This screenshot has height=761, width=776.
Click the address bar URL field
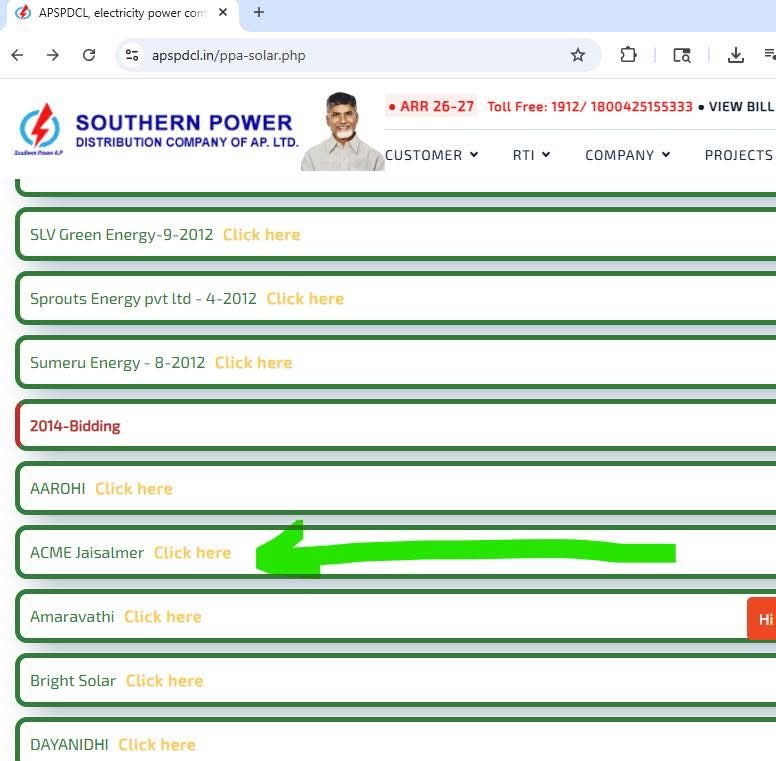(356, 55)
